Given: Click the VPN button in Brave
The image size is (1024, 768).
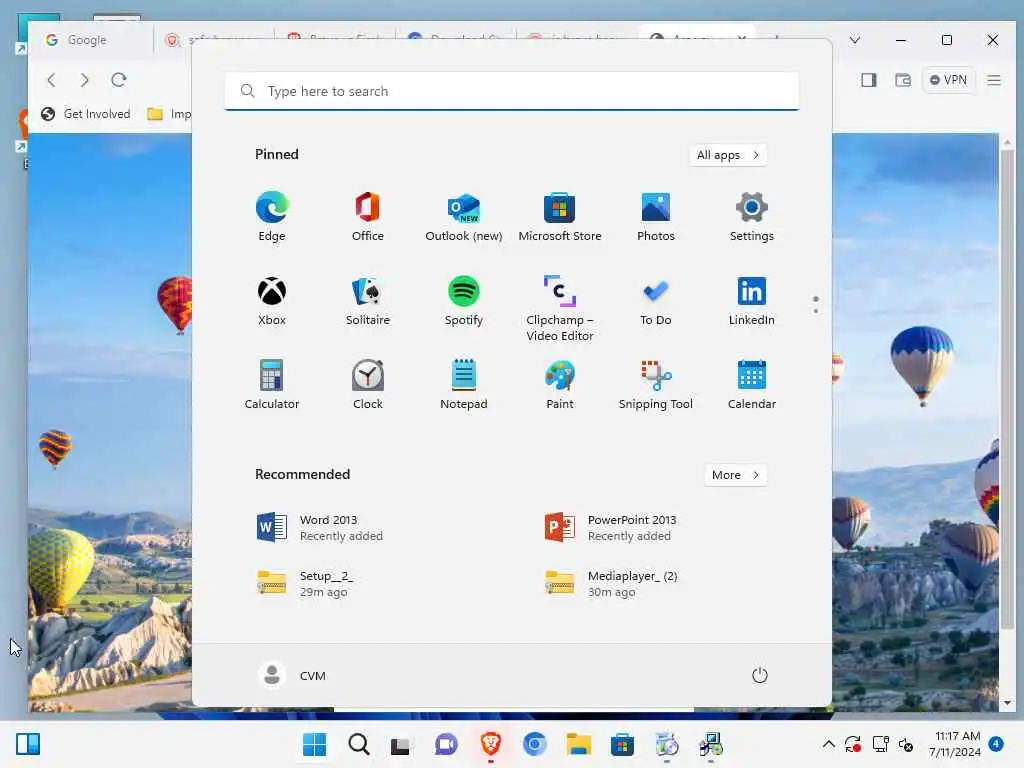Looking at the screenshot, I should tap(948, 80).
